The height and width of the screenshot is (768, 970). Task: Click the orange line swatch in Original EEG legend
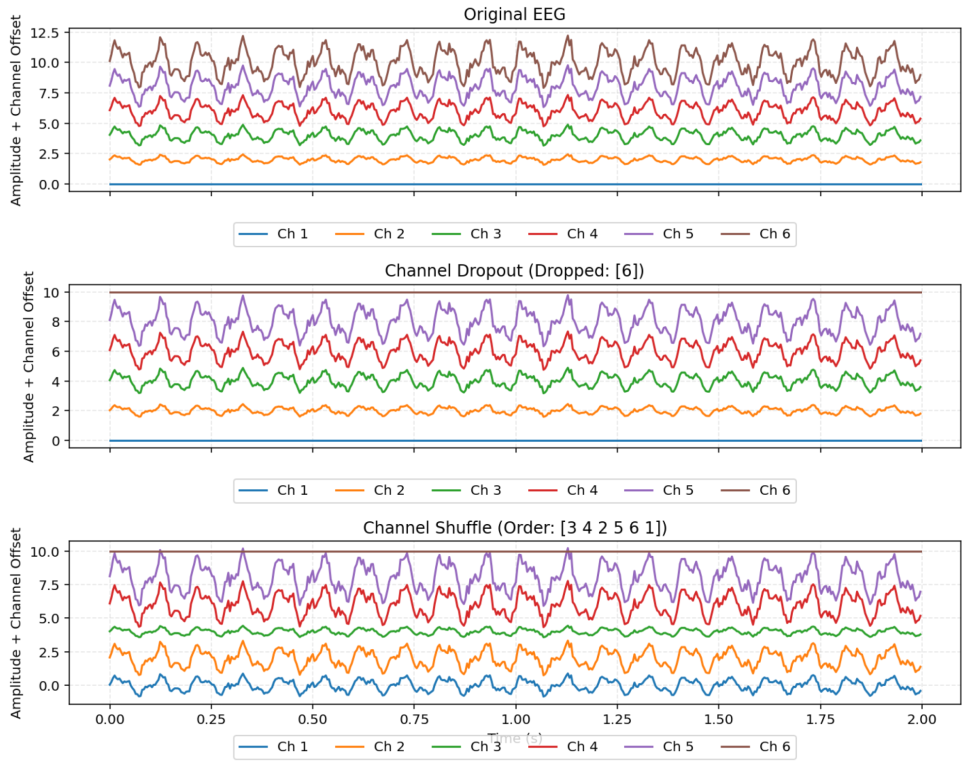click(351, 234)
